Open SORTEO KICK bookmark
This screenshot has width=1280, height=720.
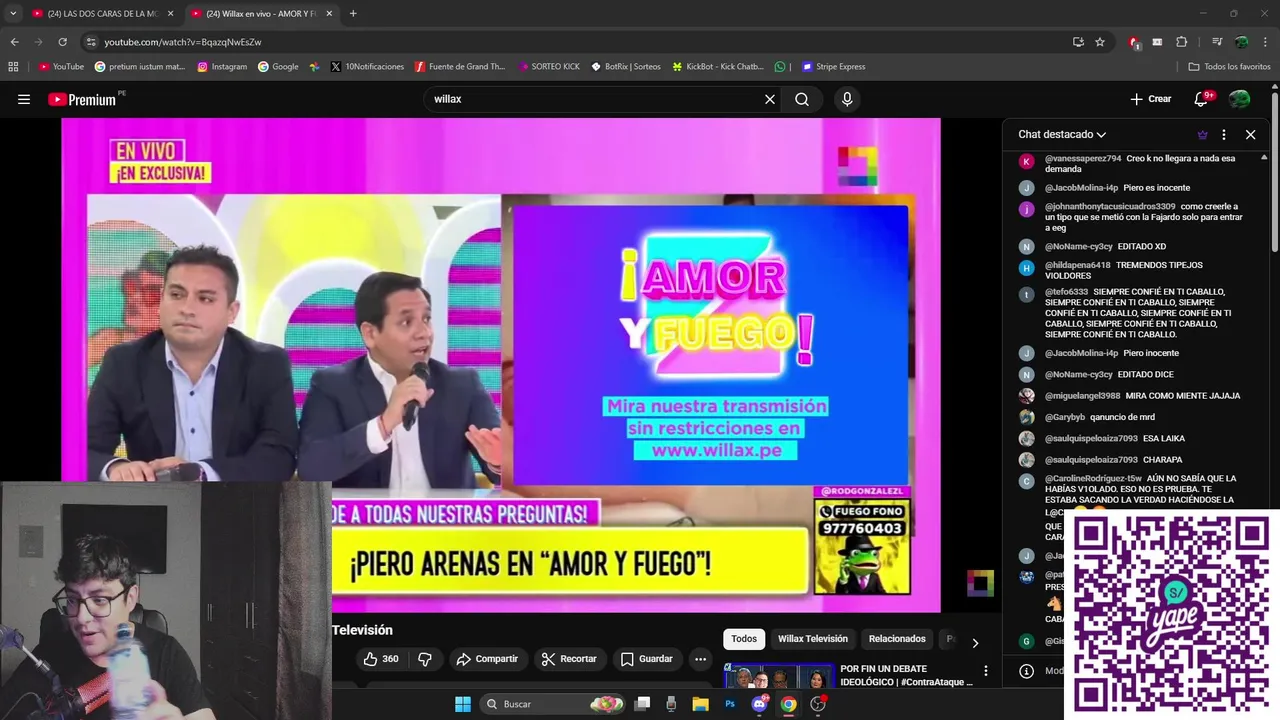click(549, 67)
